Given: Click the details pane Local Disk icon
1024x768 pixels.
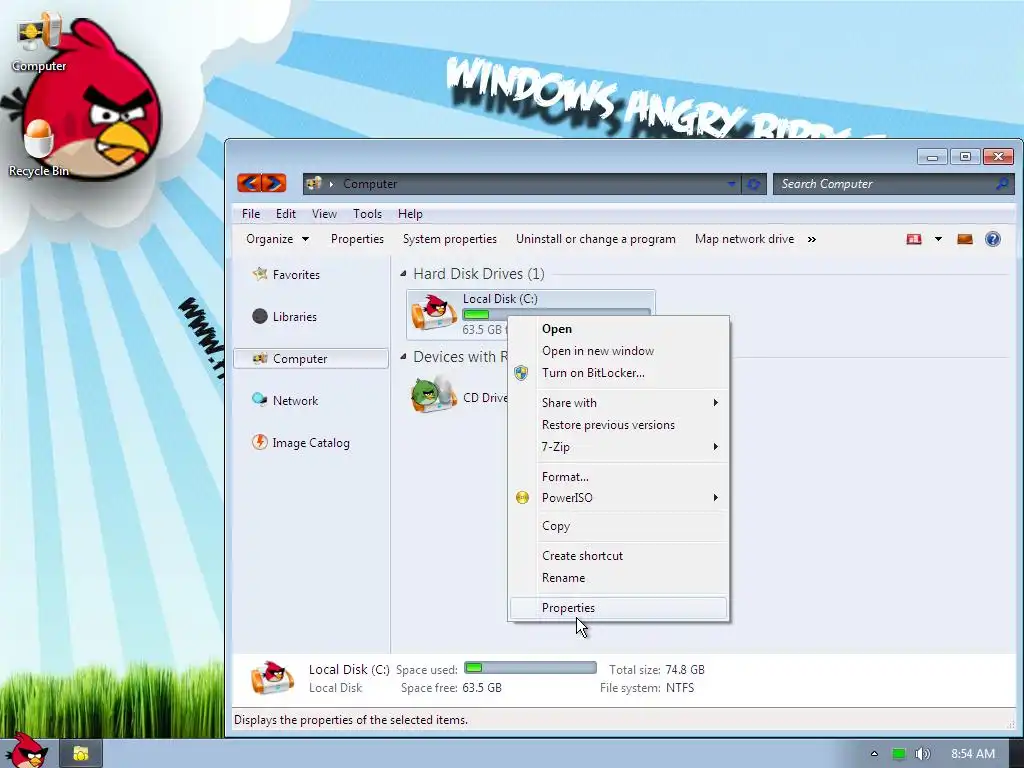Looking at the screenshot, I should pyautogui.click(x=272, y=678).
